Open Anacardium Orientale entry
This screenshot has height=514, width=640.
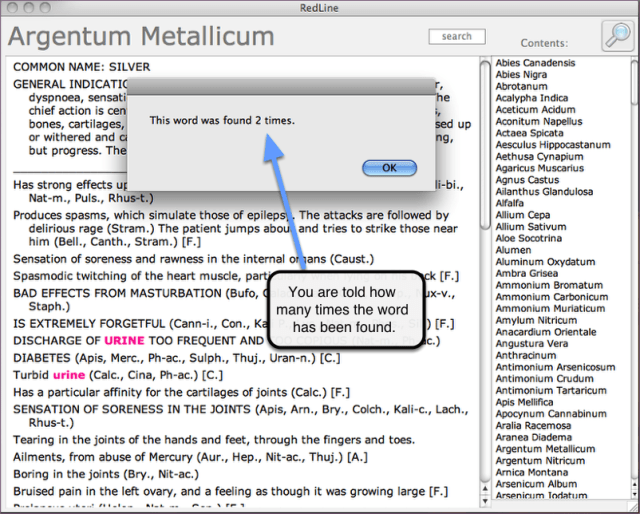tap(546, 332)
